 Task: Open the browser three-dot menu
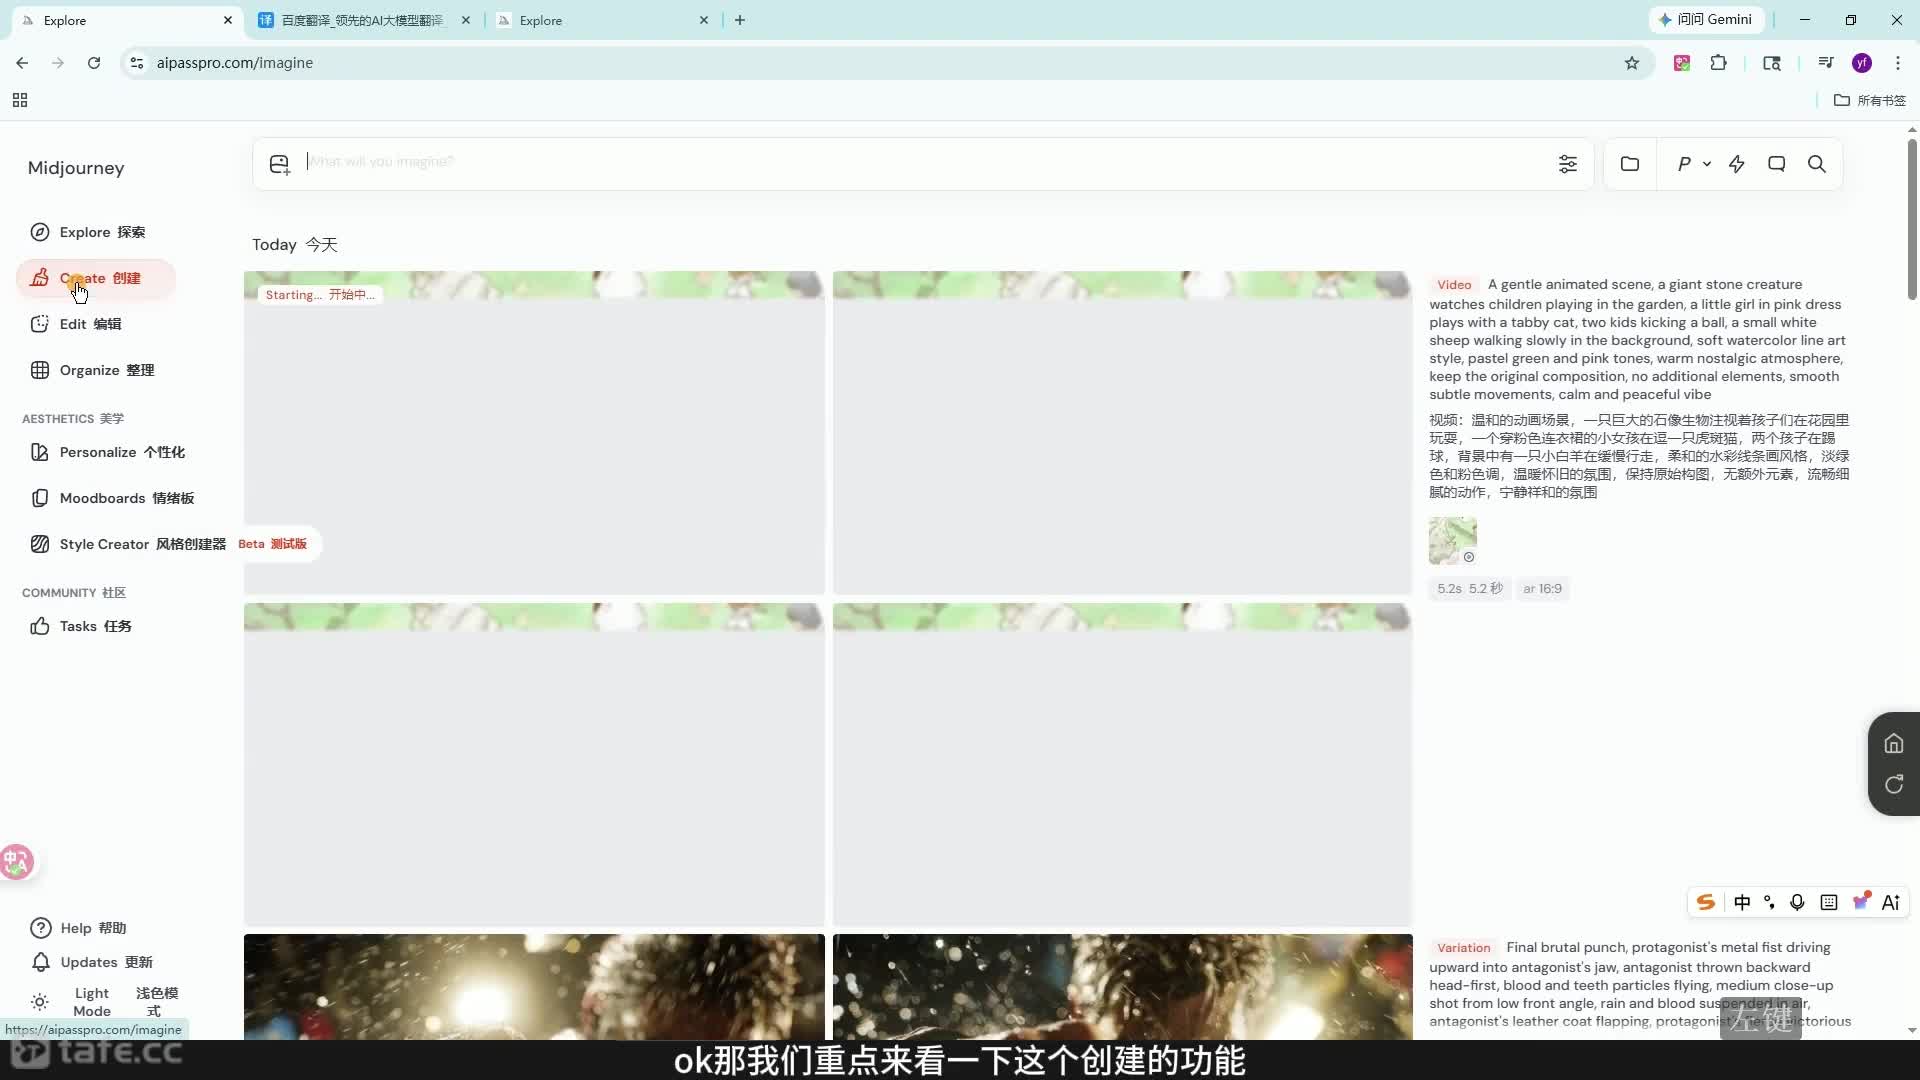[1898, 63]
